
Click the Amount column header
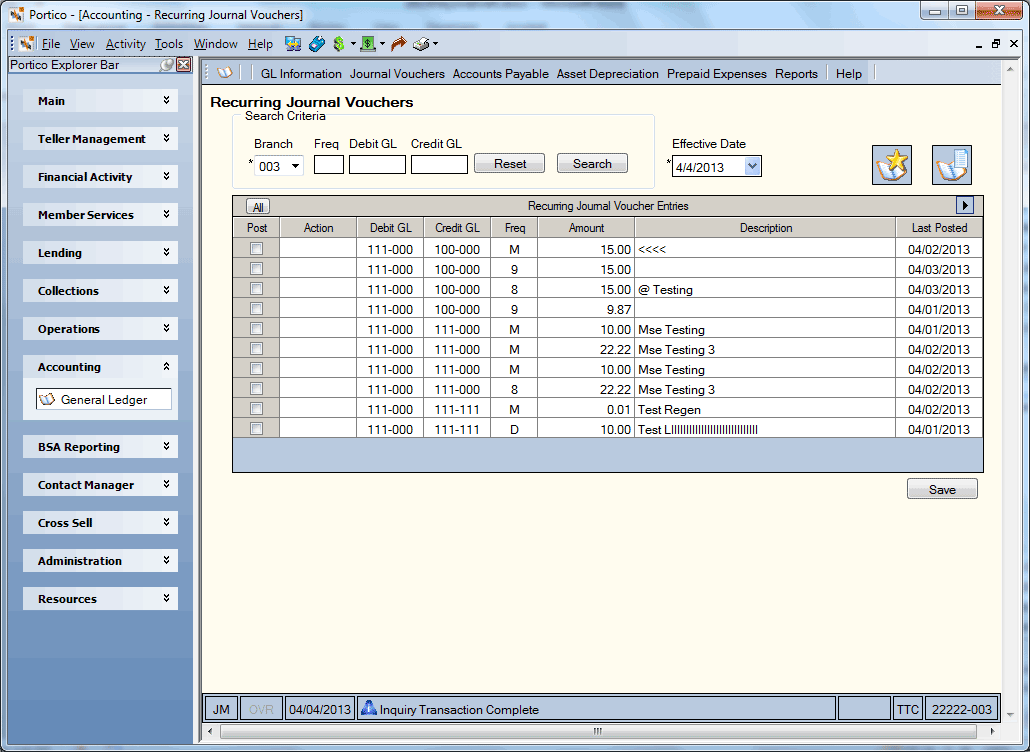tap(586, 228)
